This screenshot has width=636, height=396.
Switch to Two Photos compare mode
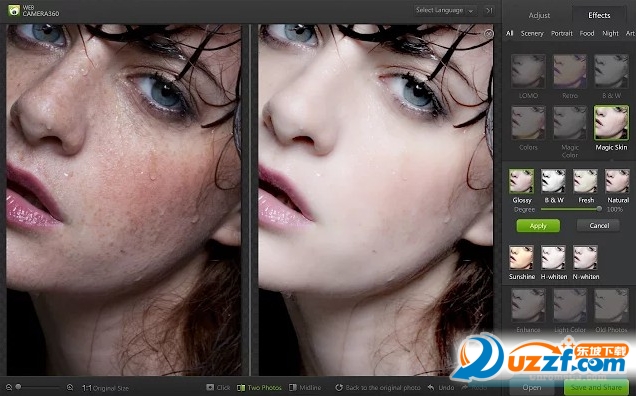tap(259, 388)
